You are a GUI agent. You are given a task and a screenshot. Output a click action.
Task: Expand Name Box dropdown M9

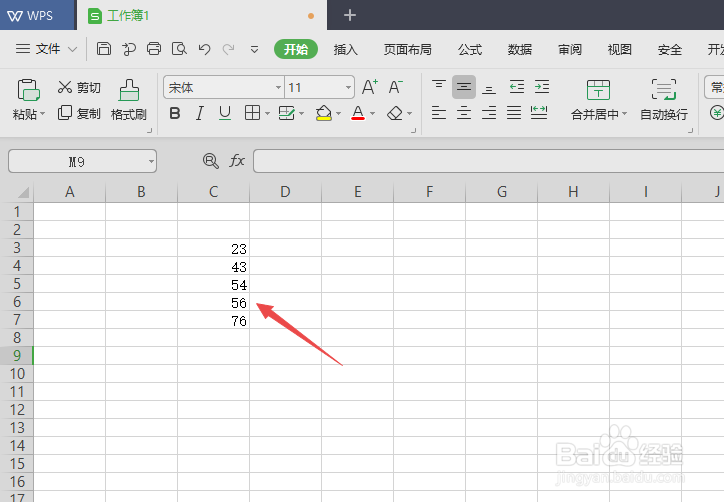(151, 162)
